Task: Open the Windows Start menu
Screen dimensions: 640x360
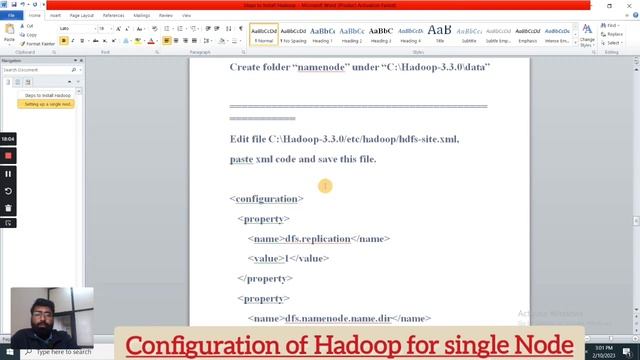Action: tap(10, 352)
